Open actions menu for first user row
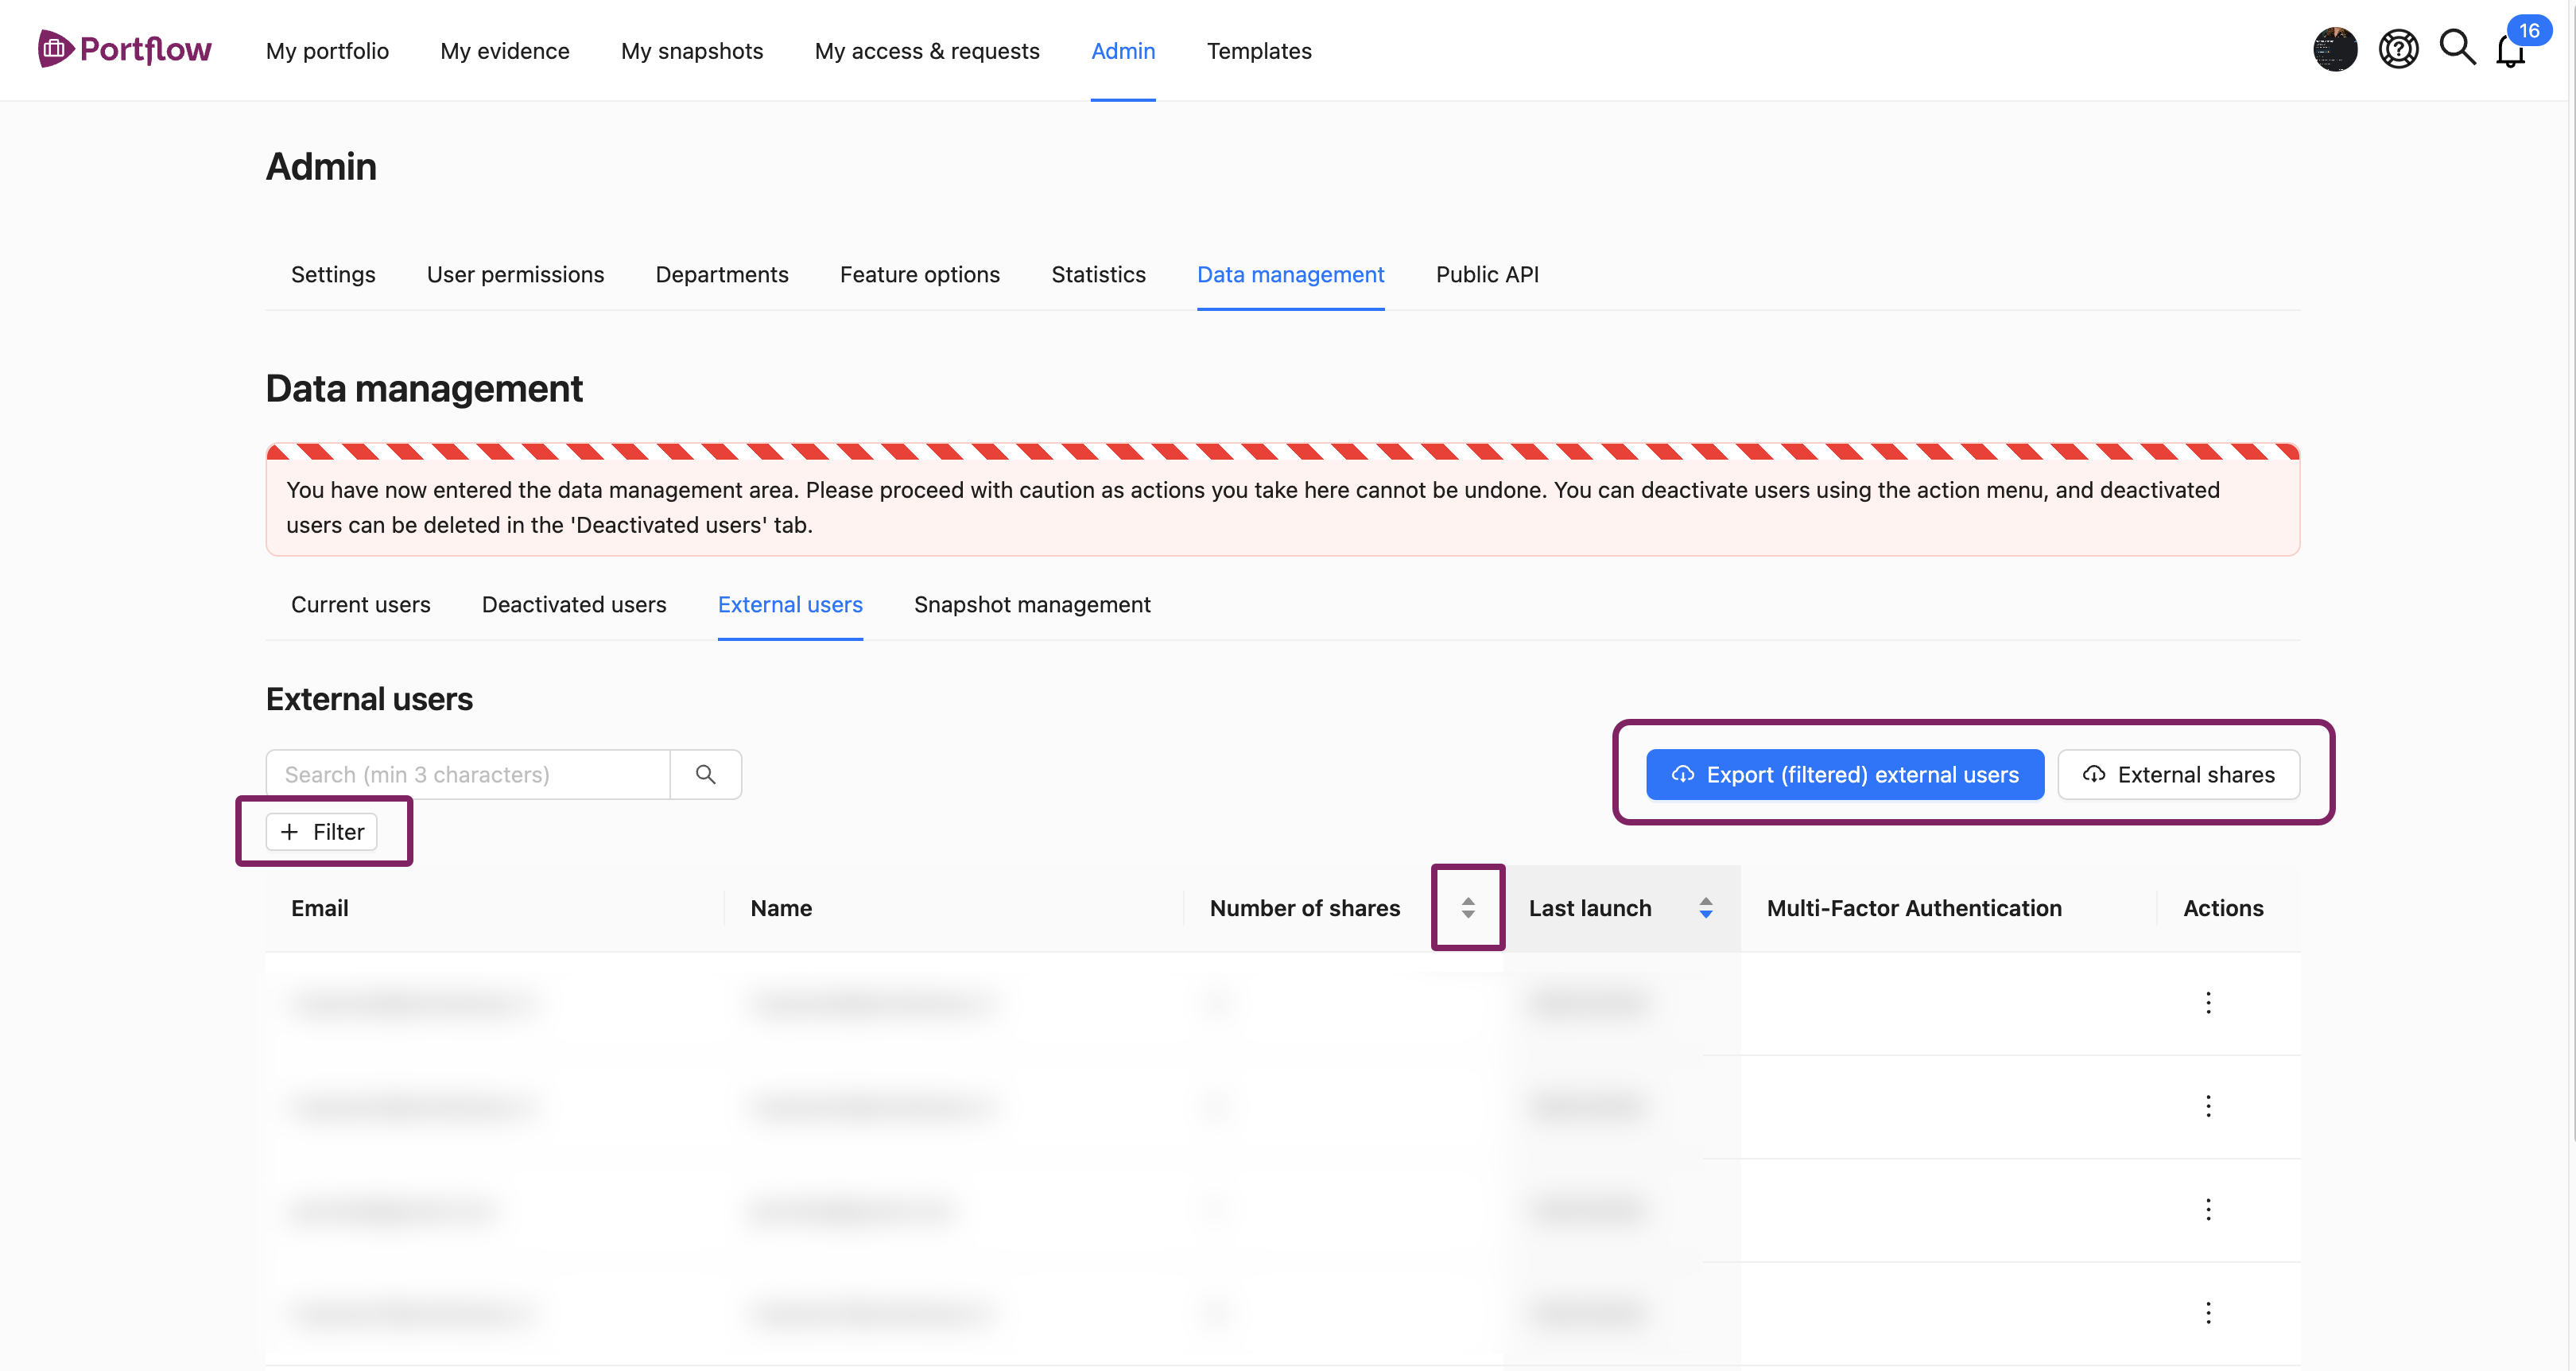The width and height of the screenshot is (2576, 1371). 2208,1003
